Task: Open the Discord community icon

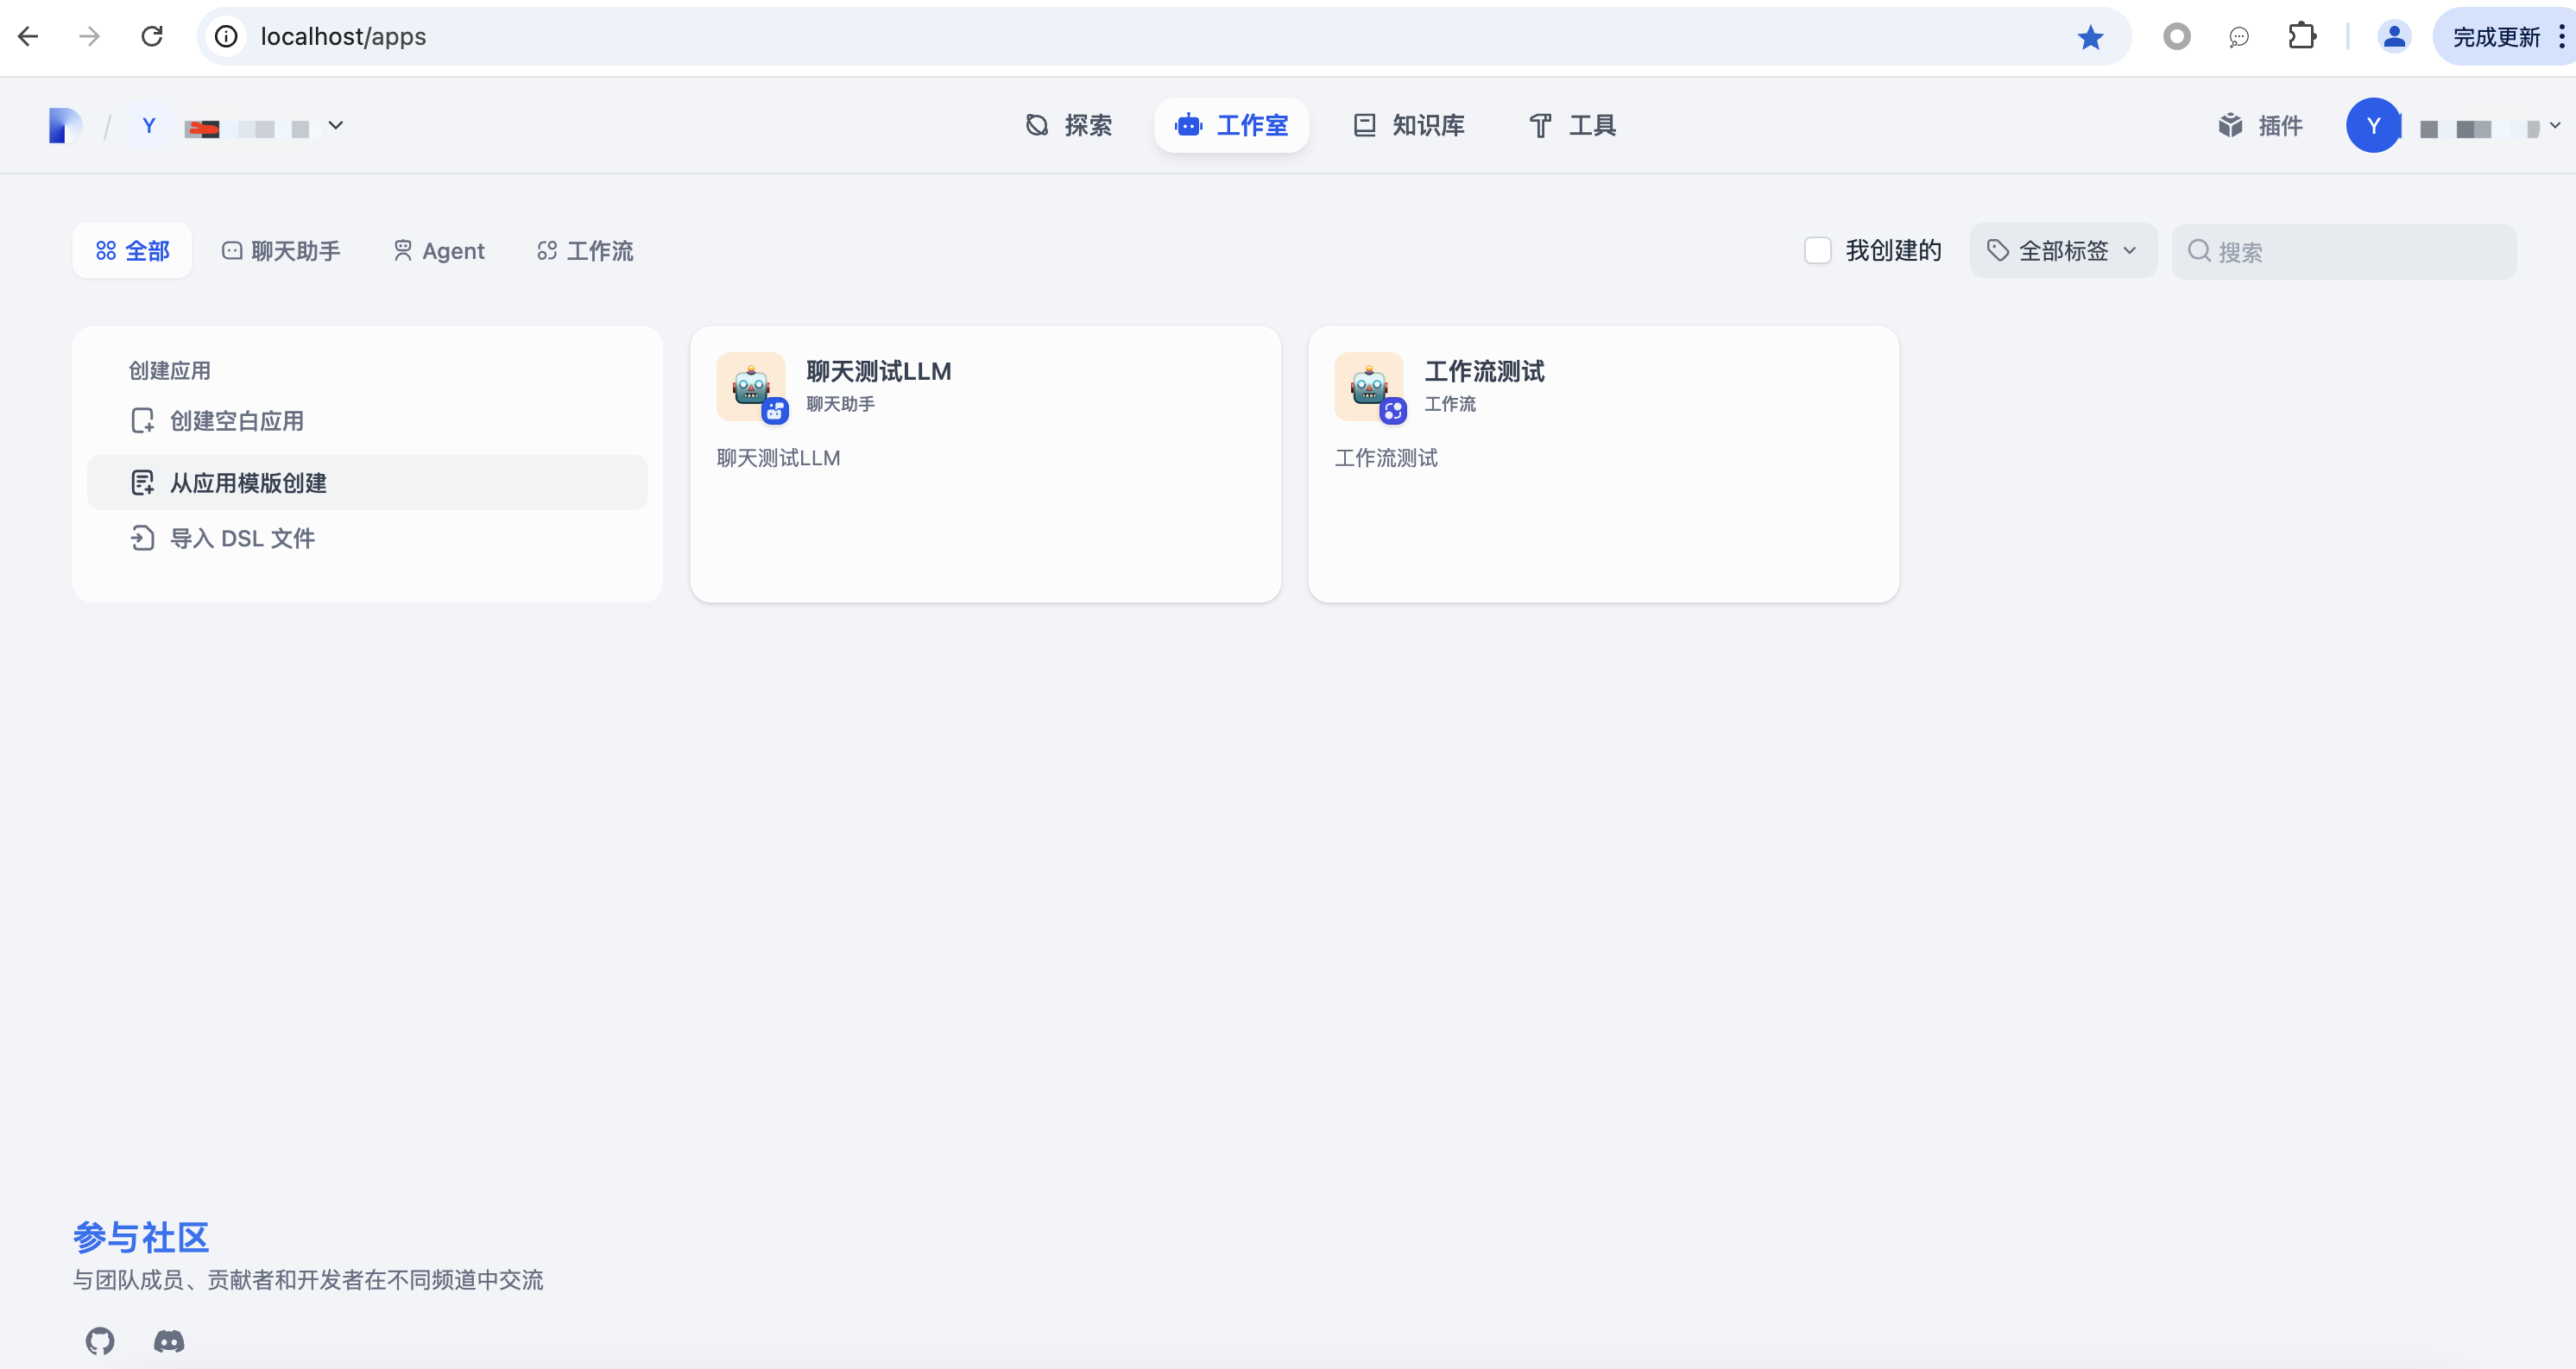Action: point(169,1340)
